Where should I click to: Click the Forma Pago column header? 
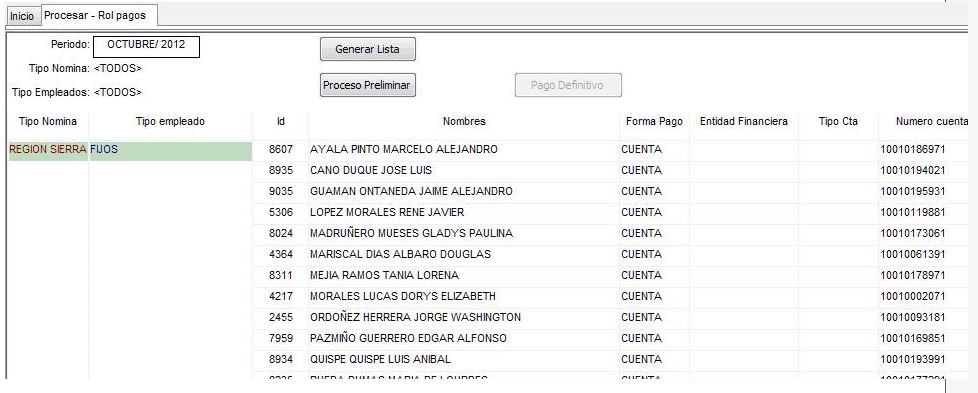click(x=654, y=122)
